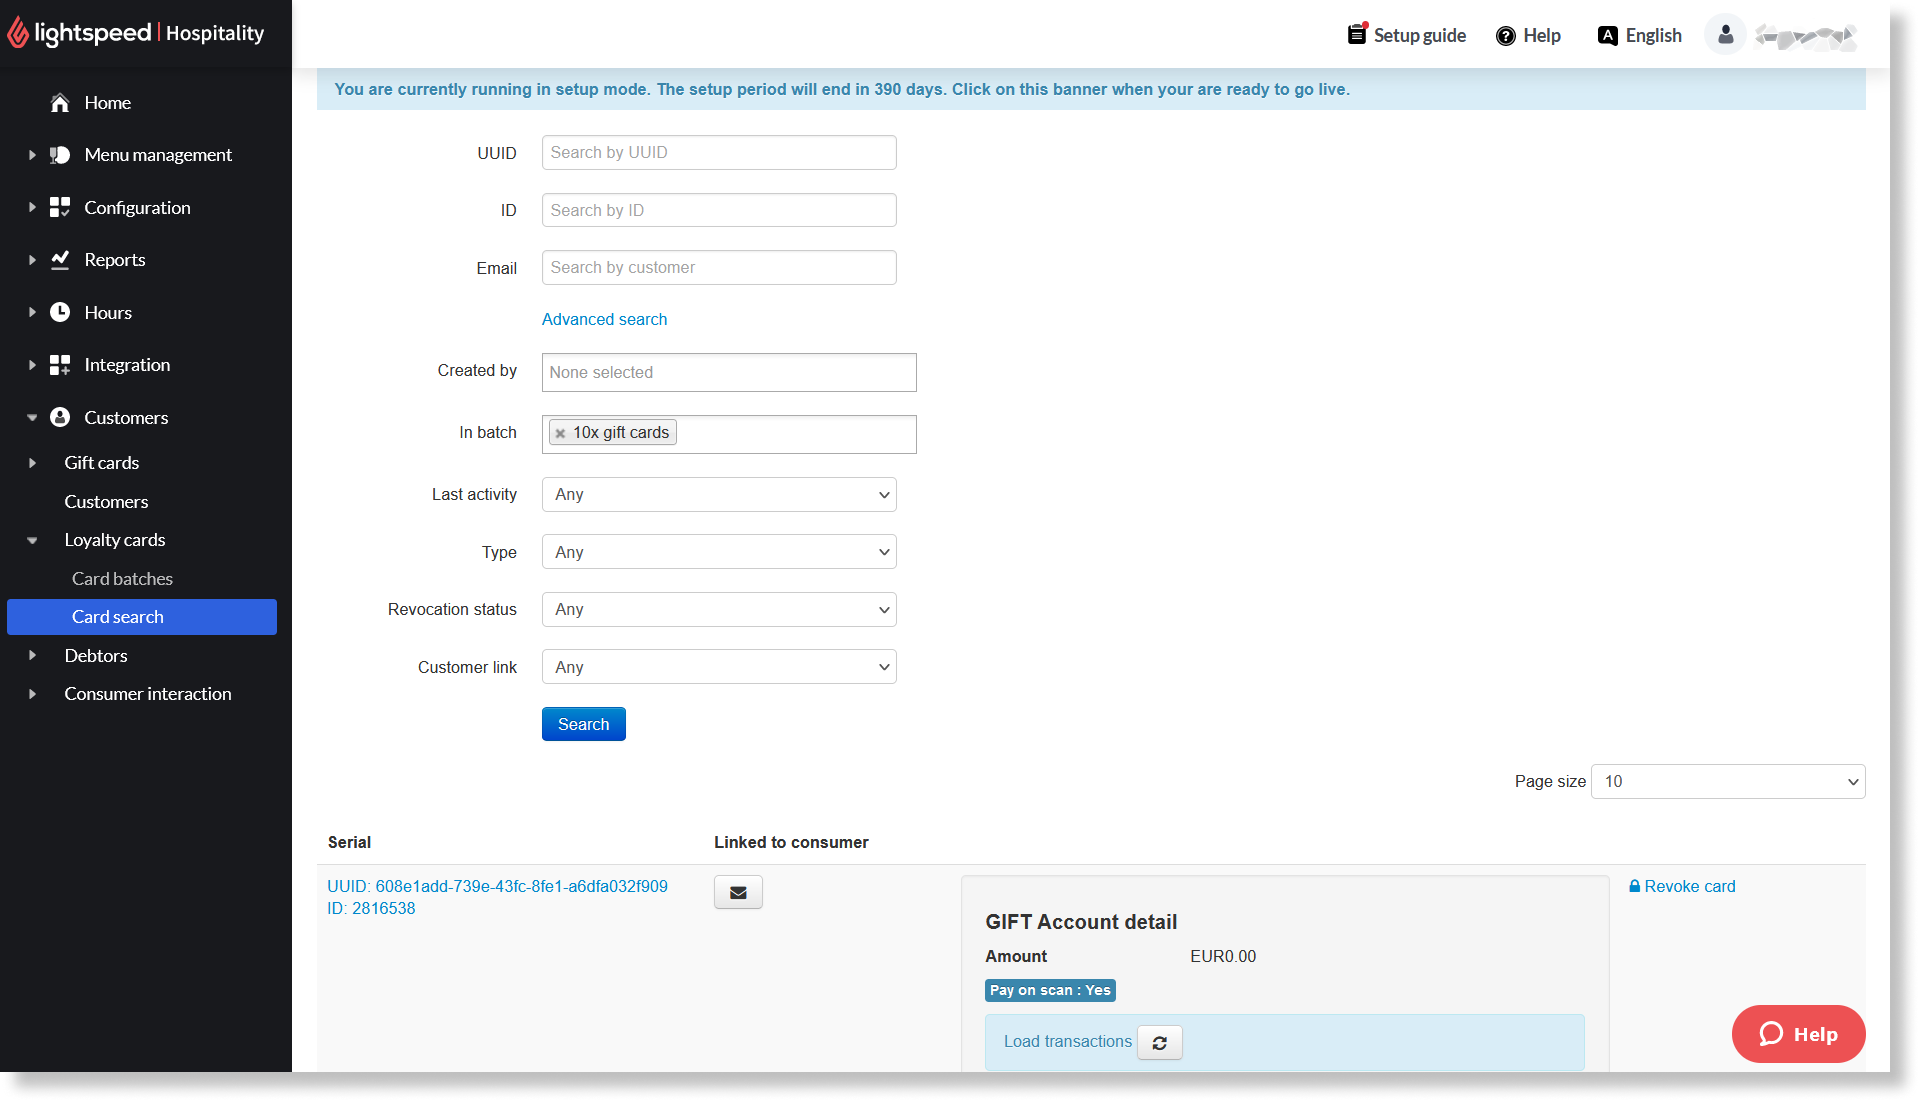The width and height of the screenshot is (1920, 1103).
Task: Open Consumer interaction menu item
Action: pyautogui.click(x=148, y=694)
